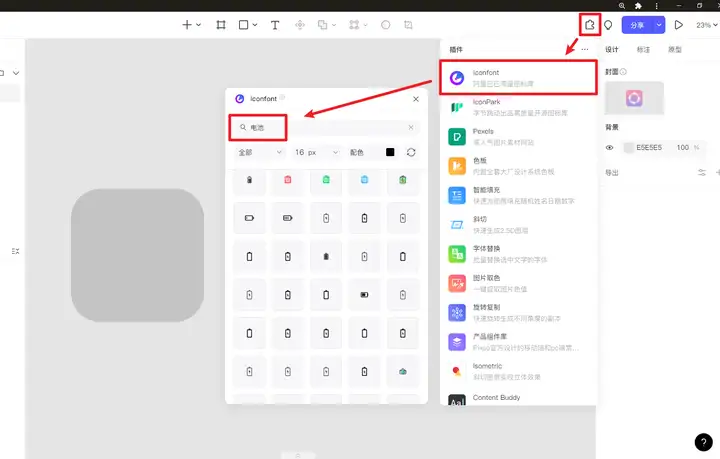Select the Frame tool in toolbar
720x459 pixels.
click(x=221, y=25)
